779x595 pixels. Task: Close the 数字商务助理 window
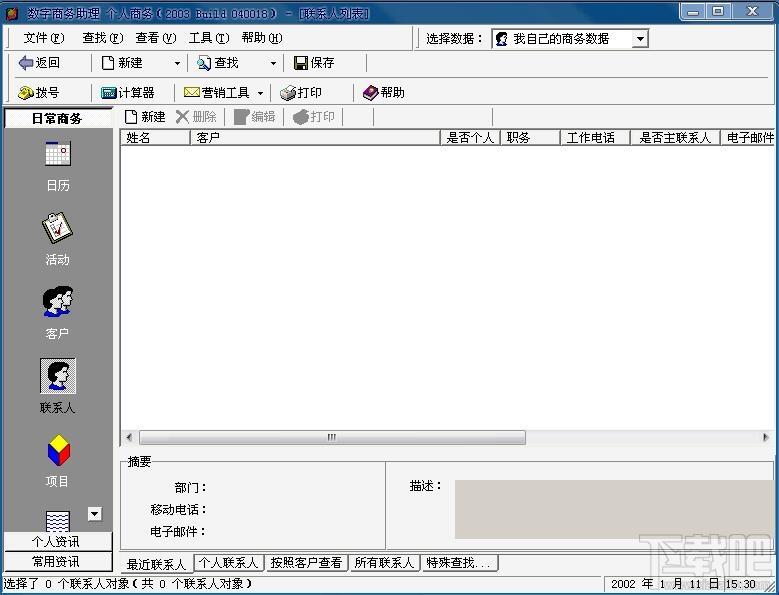(753, 11)
